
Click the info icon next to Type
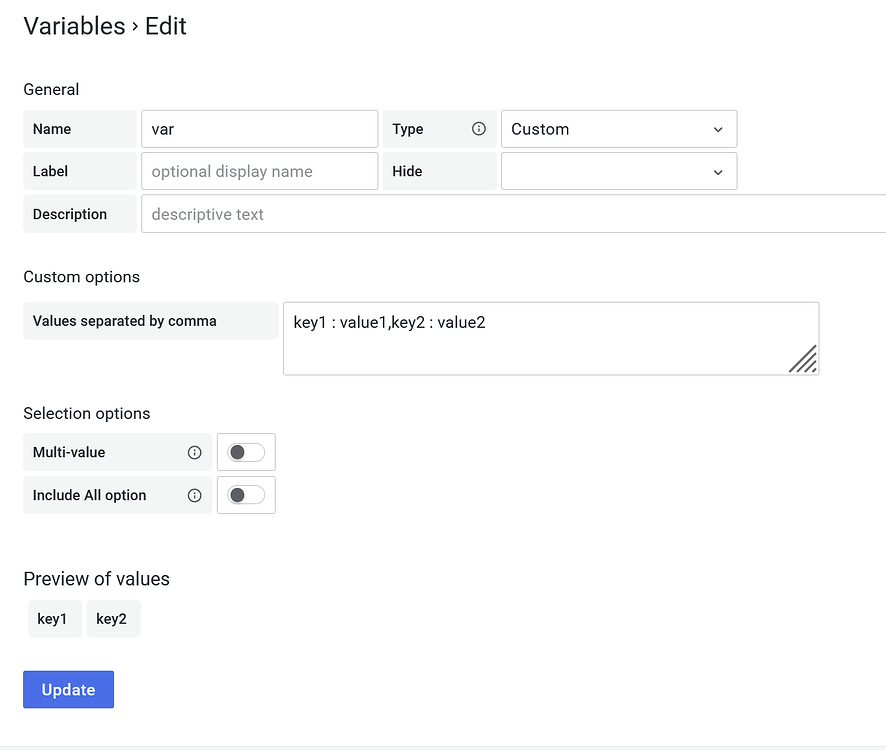click(x=479, y=128)
